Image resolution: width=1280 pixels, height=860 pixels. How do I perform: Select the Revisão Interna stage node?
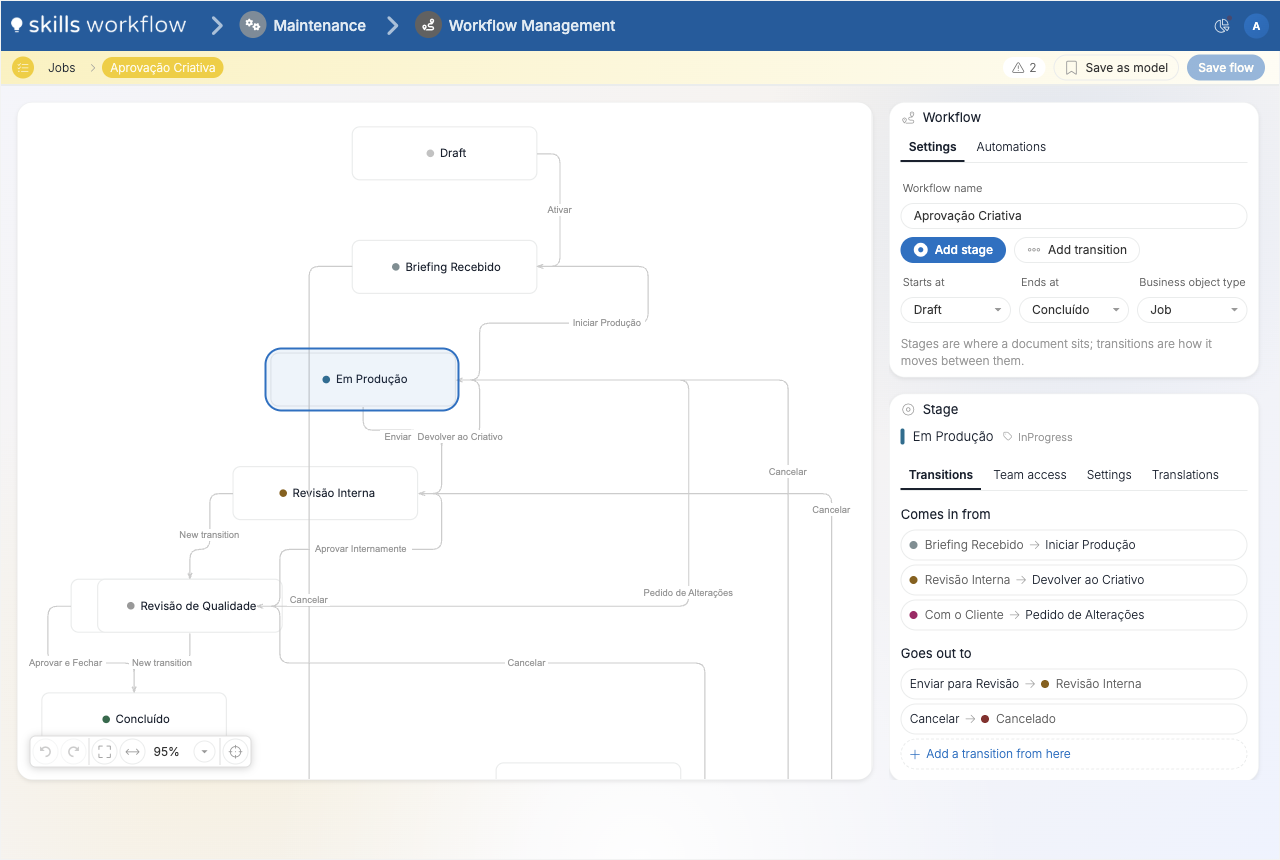coord(325,493)
